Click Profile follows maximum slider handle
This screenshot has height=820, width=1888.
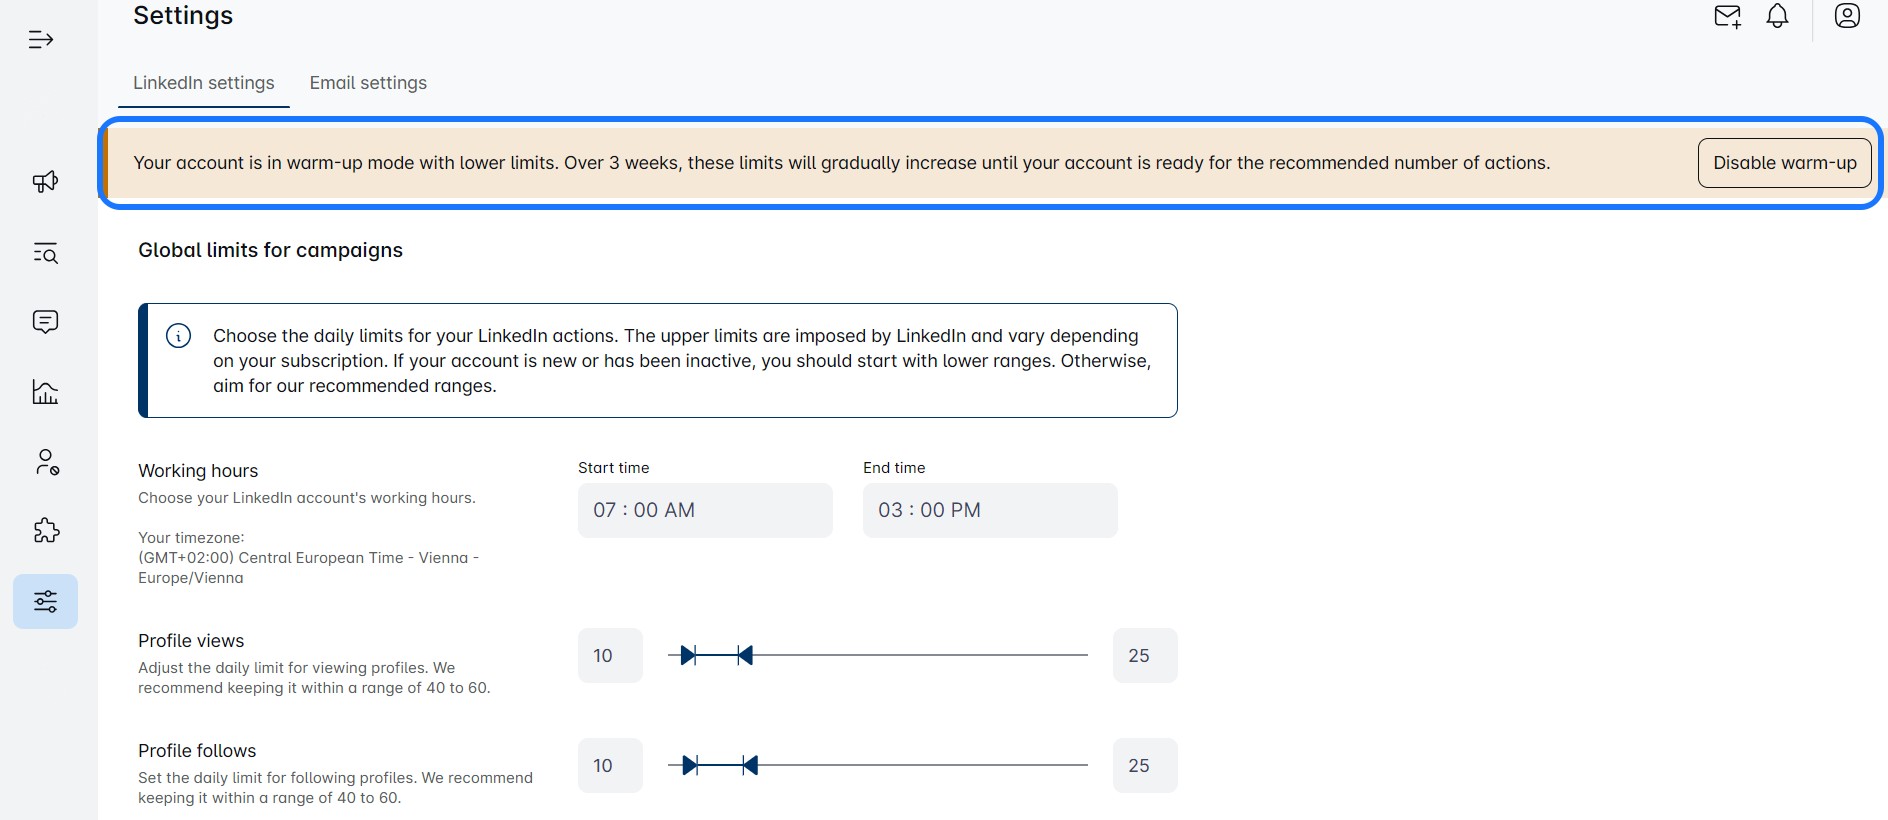pos(750,766)
